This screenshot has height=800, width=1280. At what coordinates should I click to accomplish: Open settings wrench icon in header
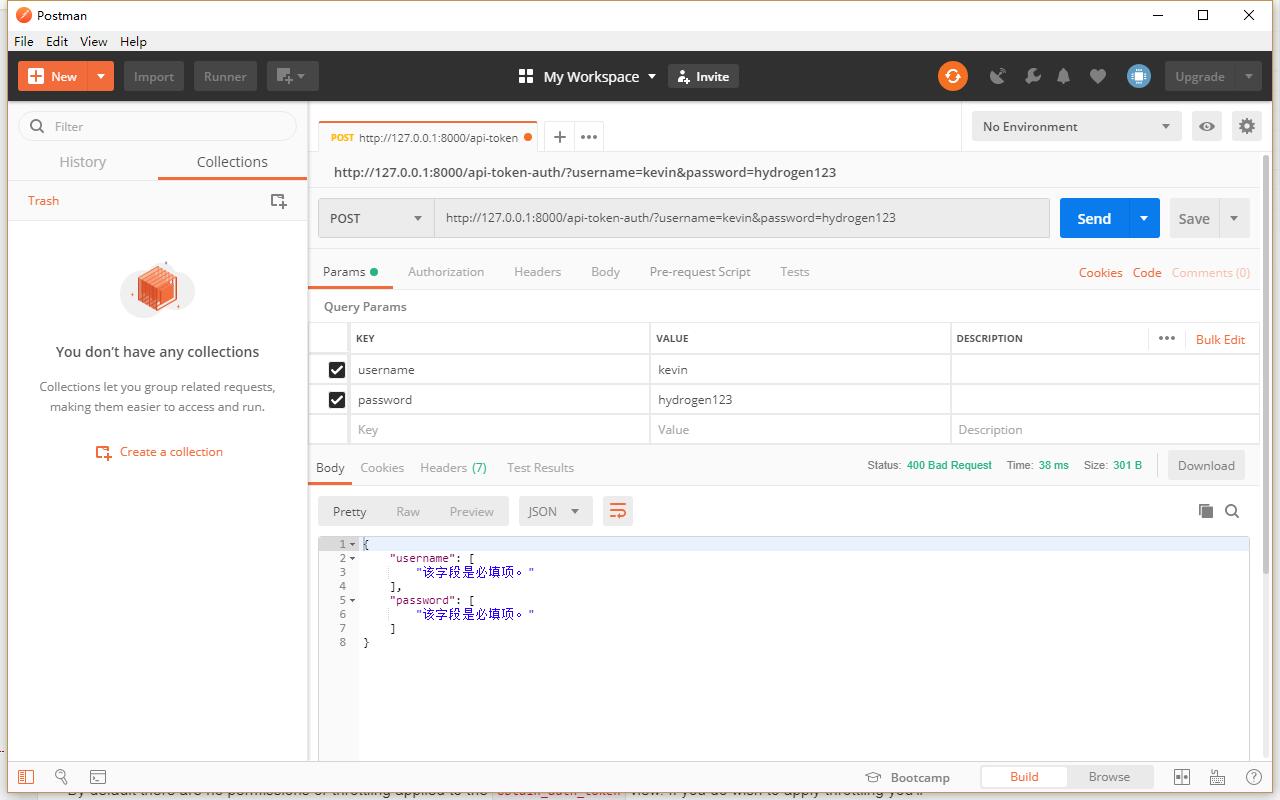(x=1032, y=76)
